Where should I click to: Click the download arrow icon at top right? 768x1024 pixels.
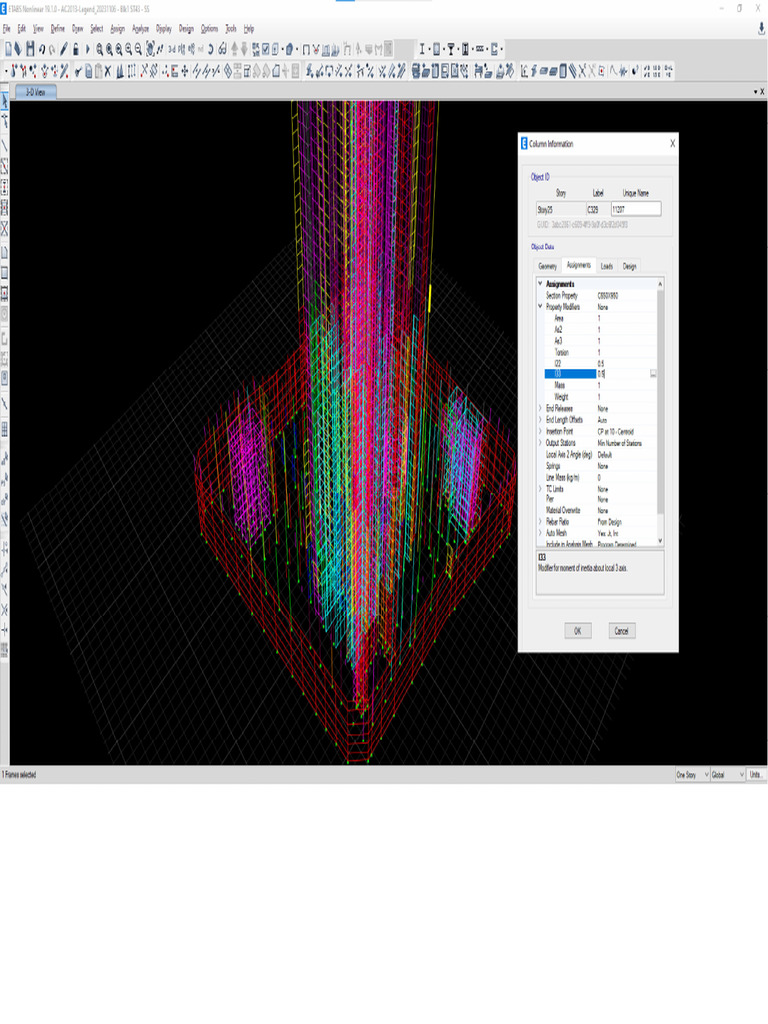coord(761,28)
